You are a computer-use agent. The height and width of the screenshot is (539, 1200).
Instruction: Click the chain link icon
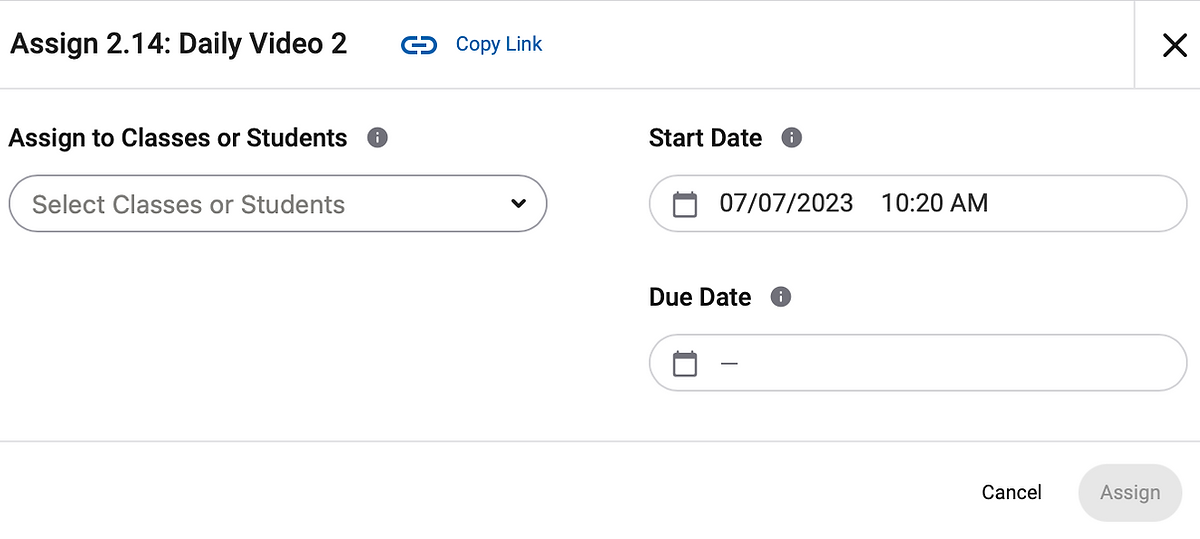419,45
